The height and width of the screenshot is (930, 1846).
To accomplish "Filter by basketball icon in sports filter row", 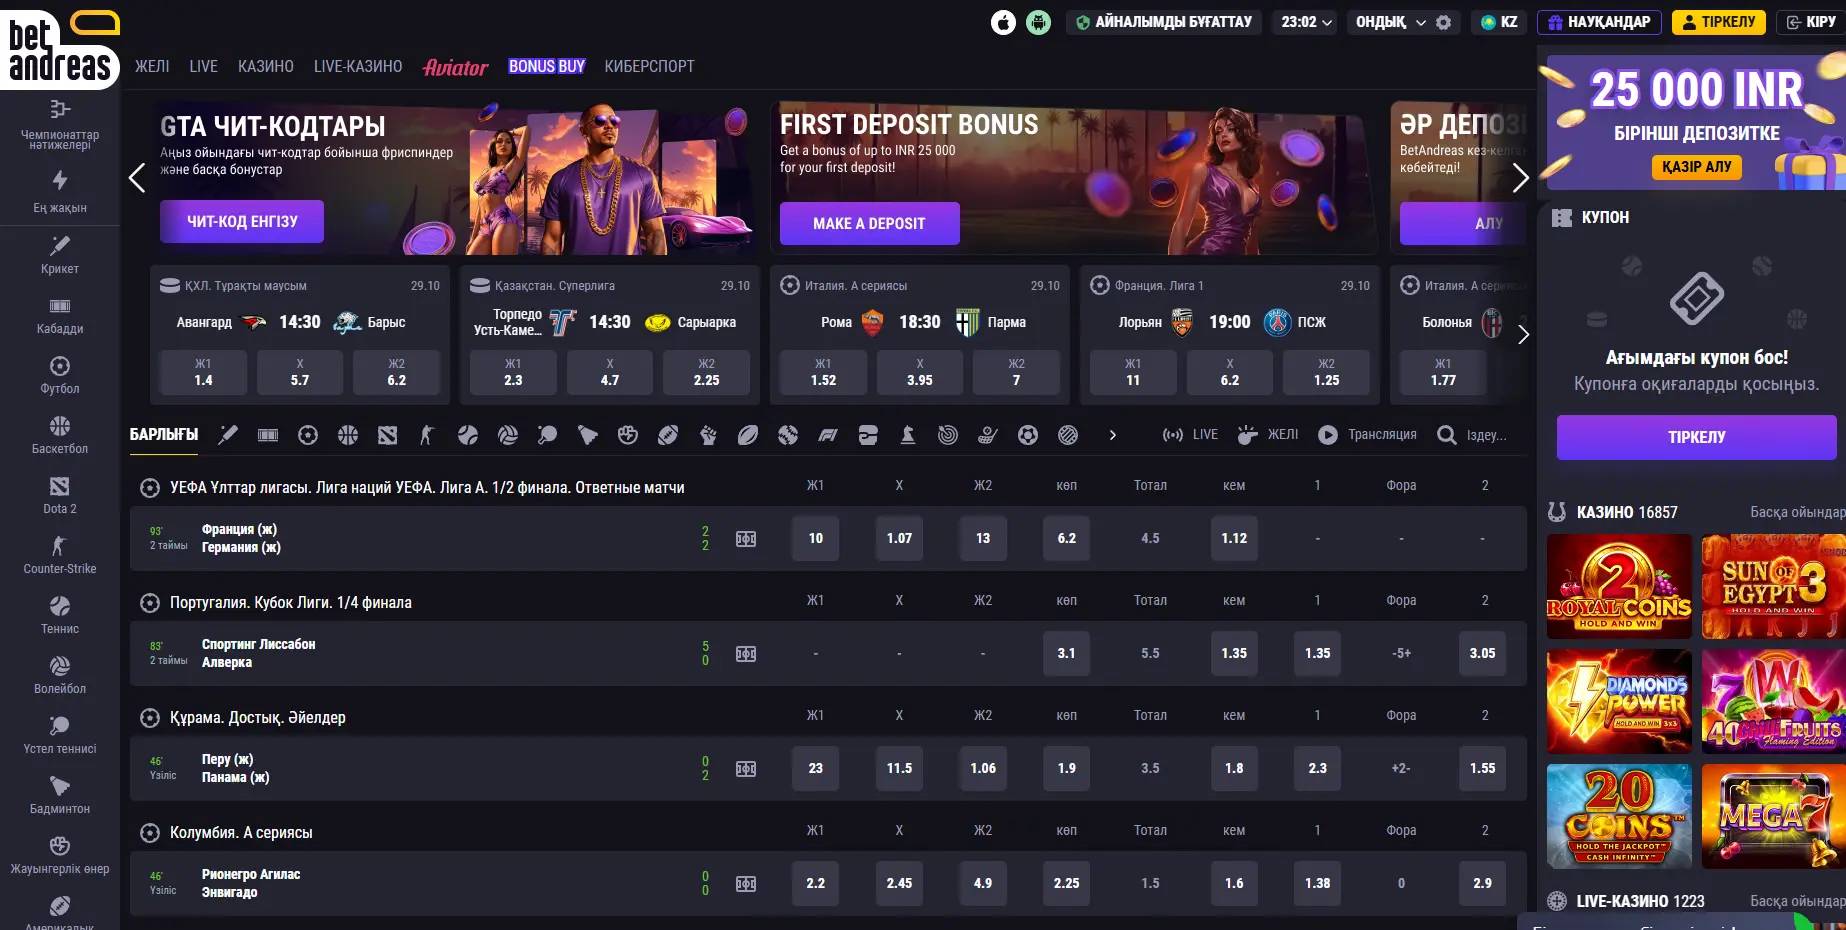I will click(x=348, y=435).
